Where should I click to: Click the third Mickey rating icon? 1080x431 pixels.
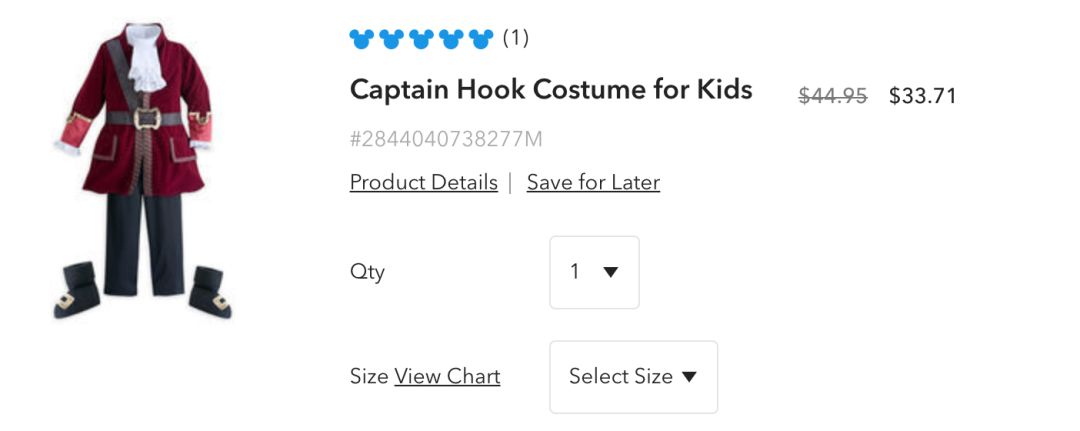(422, 39)
